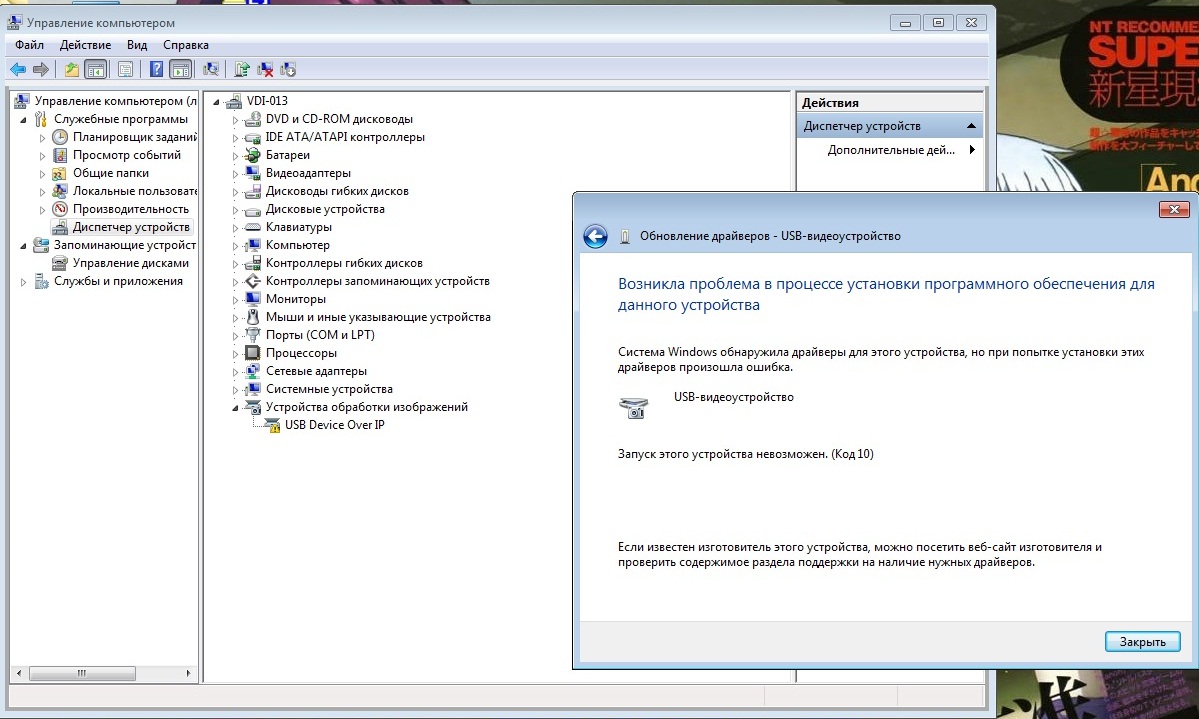Click Scan for hardware changes icon
The height and width of the screenshot is (719, 1199).
point(210,69)
